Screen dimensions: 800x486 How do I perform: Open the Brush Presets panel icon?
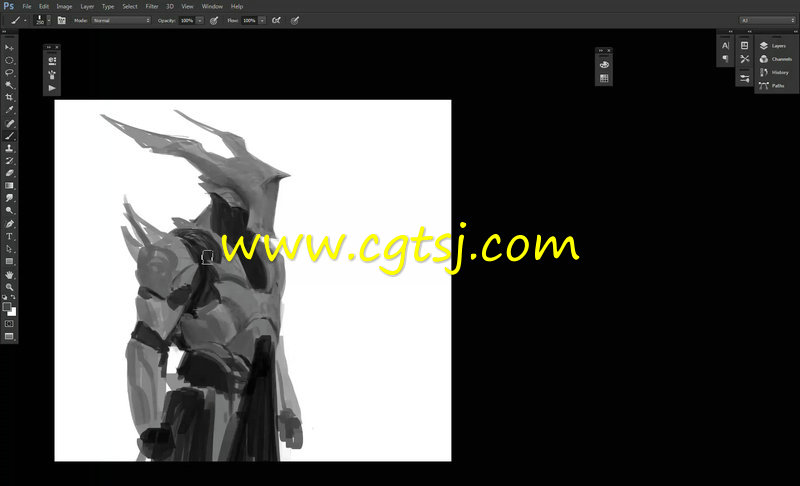(52, 74)
